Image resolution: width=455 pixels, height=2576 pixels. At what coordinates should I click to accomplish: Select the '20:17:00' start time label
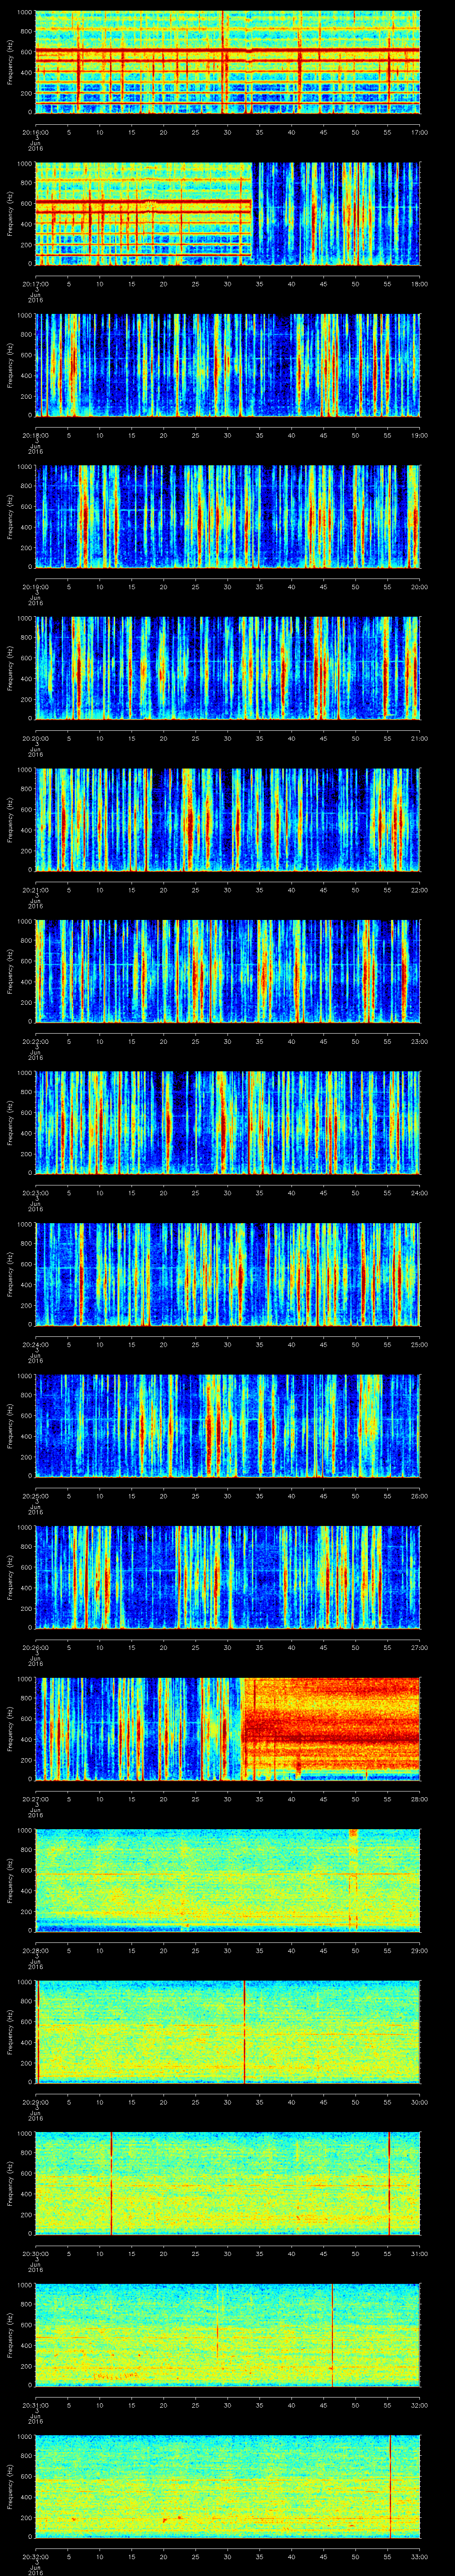coord(36,283)
